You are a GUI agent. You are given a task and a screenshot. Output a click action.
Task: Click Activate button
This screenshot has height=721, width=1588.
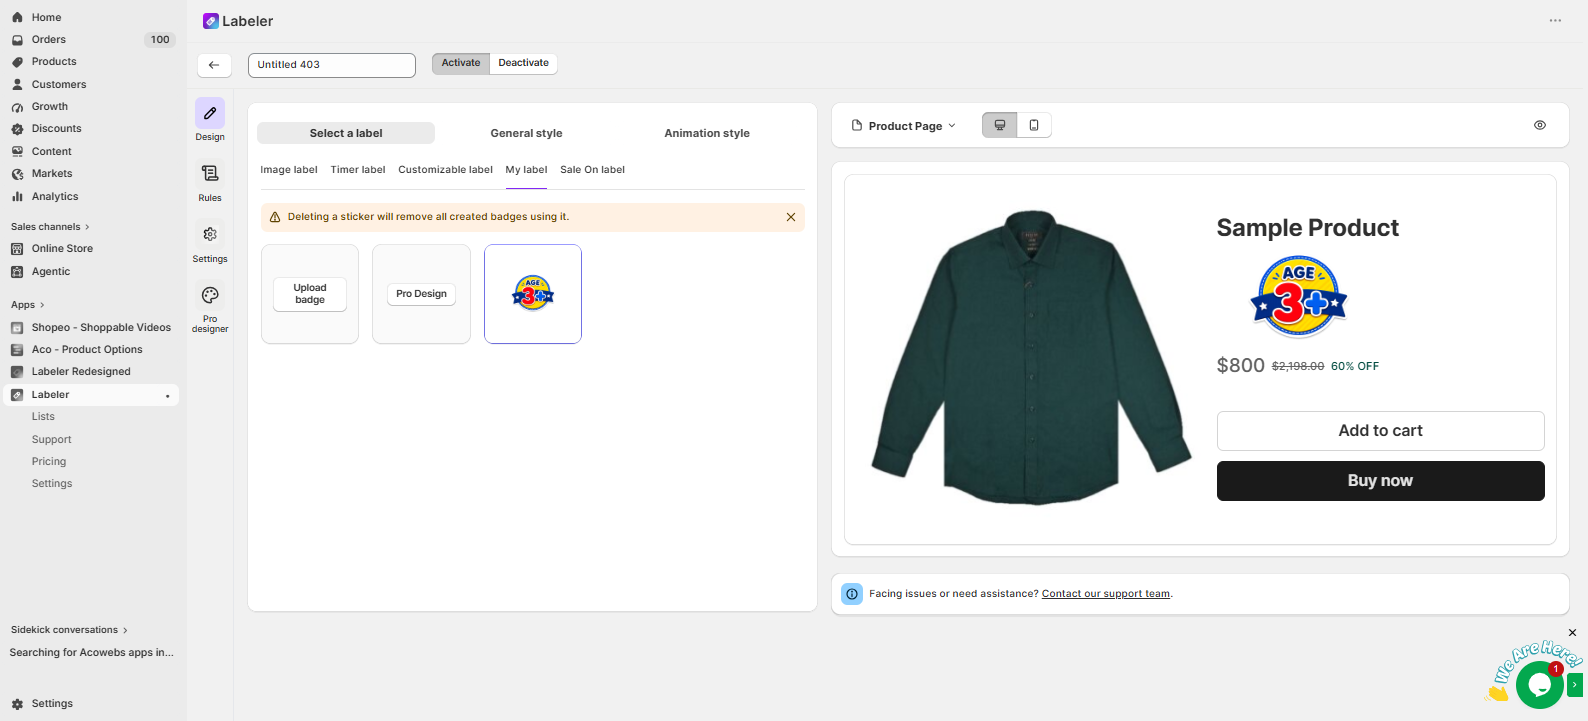[x=461, y=63]
